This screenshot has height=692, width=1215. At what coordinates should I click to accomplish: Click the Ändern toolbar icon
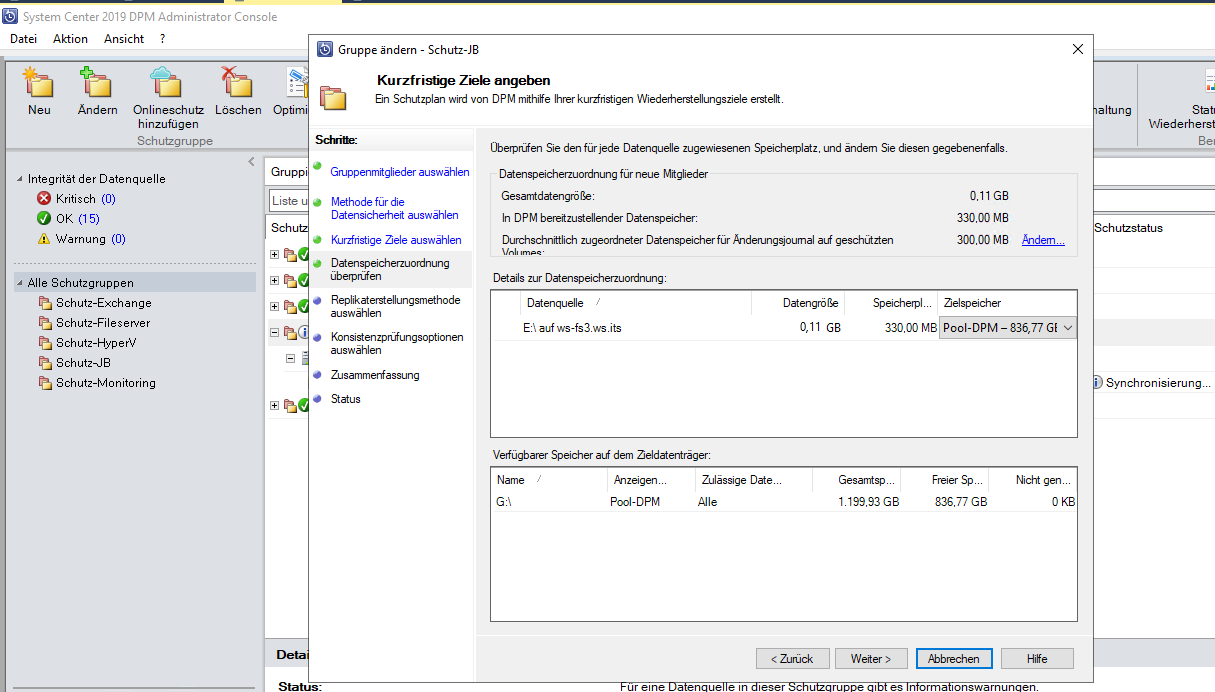(x=97, y=82)
